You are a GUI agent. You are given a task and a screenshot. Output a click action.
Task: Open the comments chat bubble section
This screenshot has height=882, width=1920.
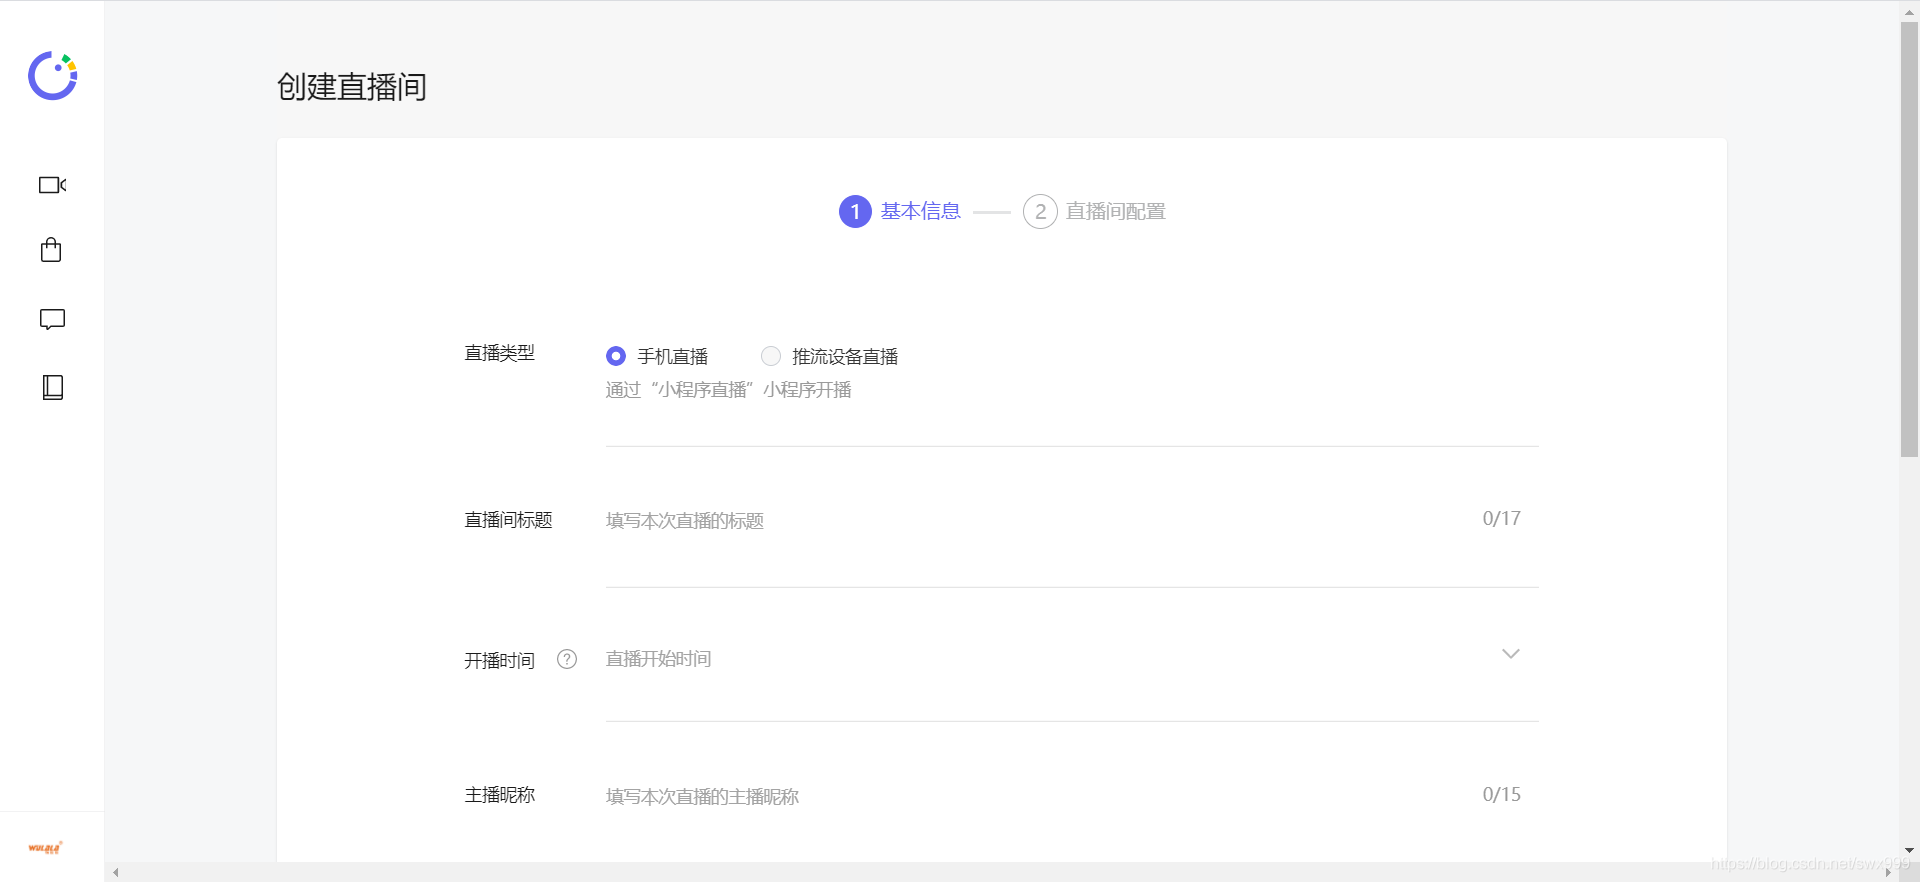coord(52,320)
